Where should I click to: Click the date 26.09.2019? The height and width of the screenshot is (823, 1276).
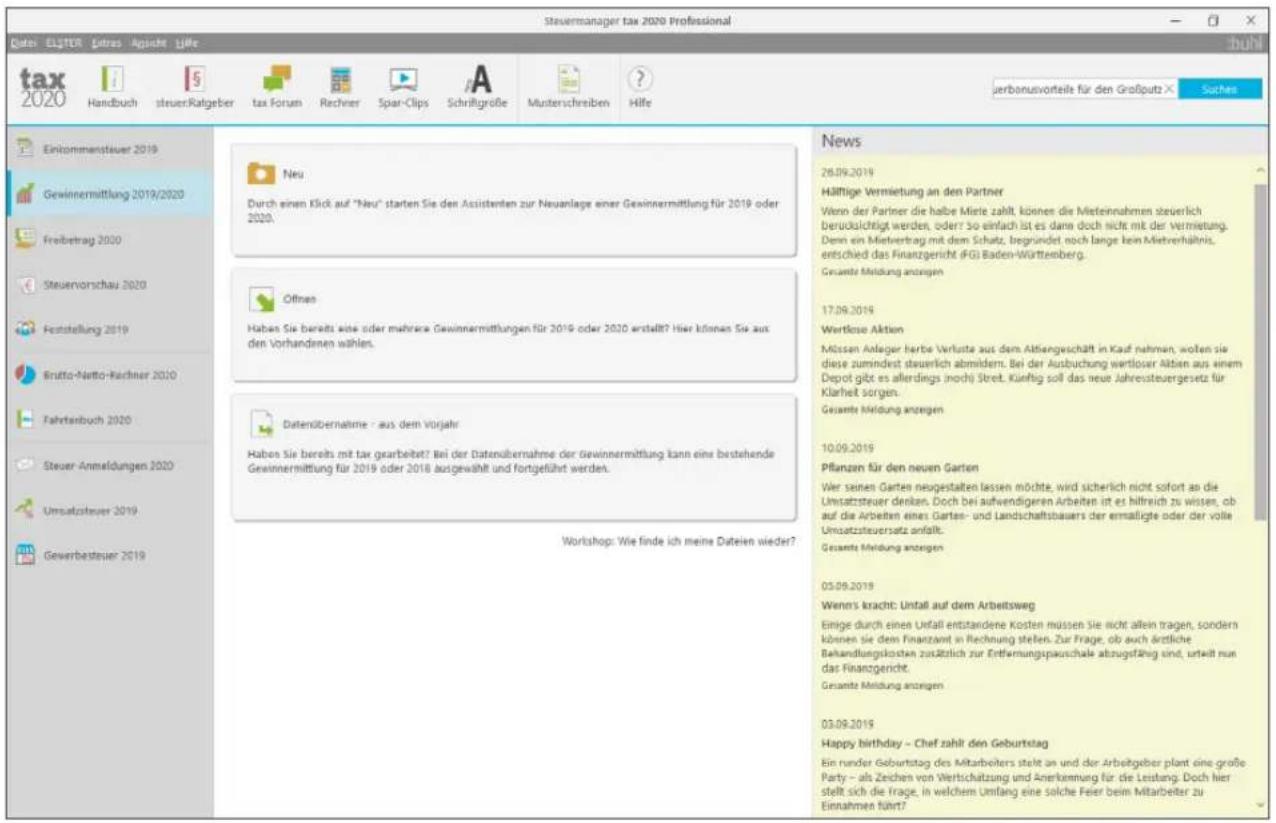tap(847, 172)
